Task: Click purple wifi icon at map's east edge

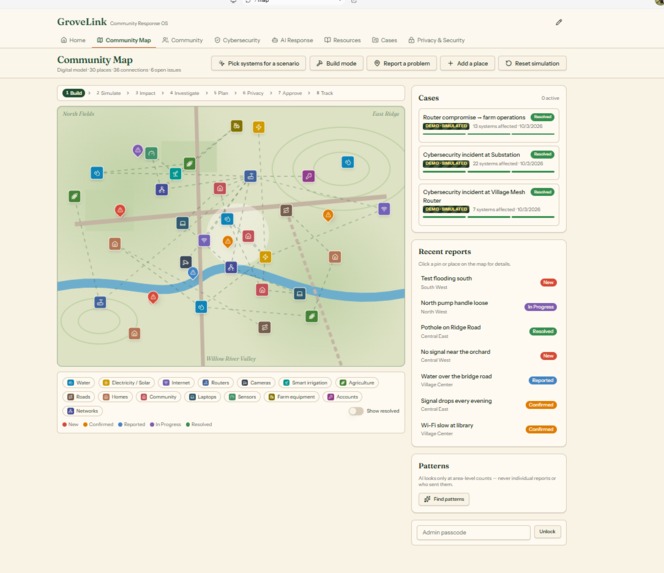Action: [384, 209]
